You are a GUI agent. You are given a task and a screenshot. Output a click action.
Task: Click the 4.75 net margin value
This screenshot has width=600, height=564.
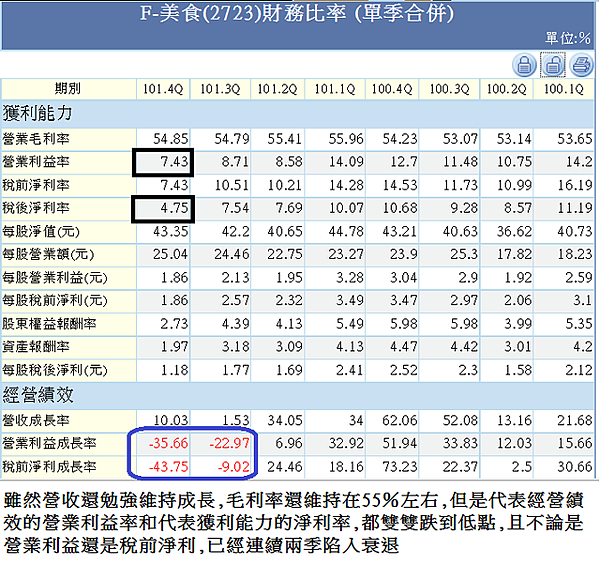click(x=174, y=208)
